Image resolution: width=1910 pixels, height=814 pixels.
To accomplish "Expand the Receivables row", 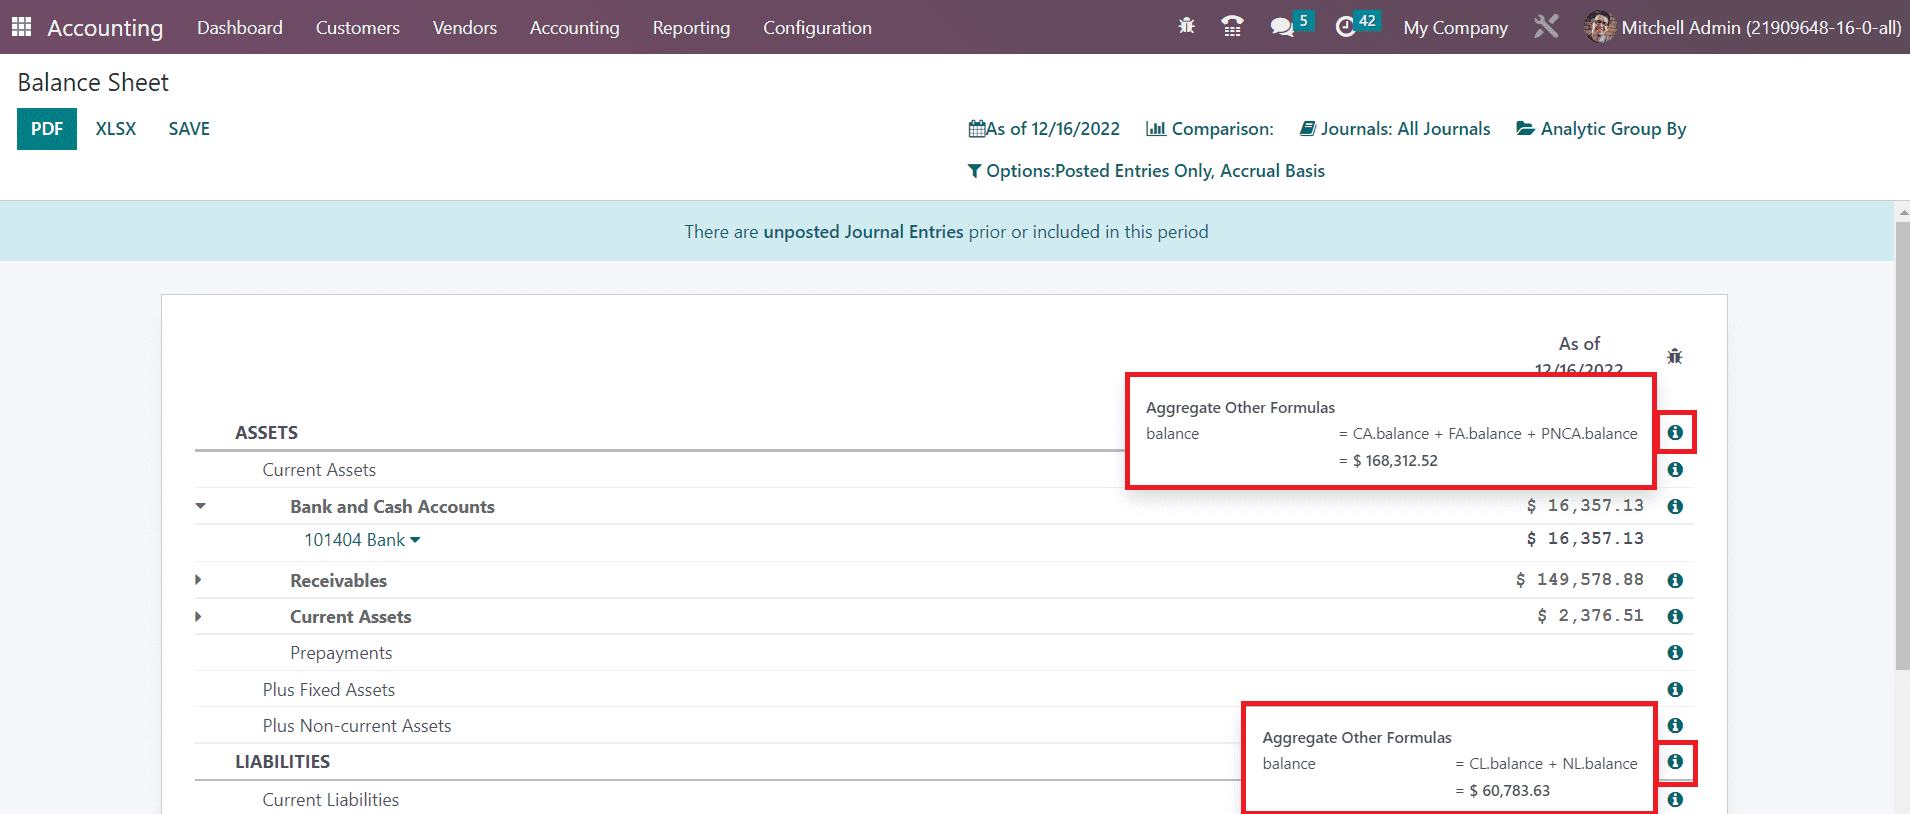I will [198, 580].
